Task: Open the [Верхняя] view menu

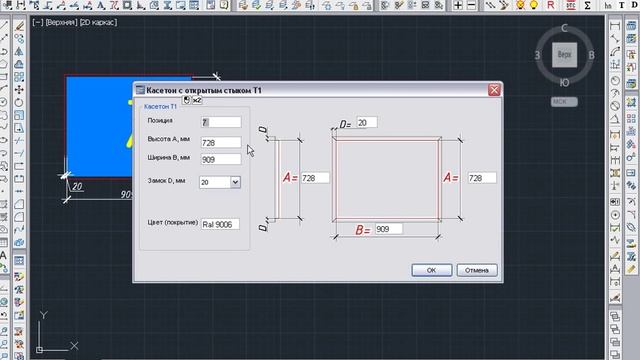Action: (x=61, y=22)
